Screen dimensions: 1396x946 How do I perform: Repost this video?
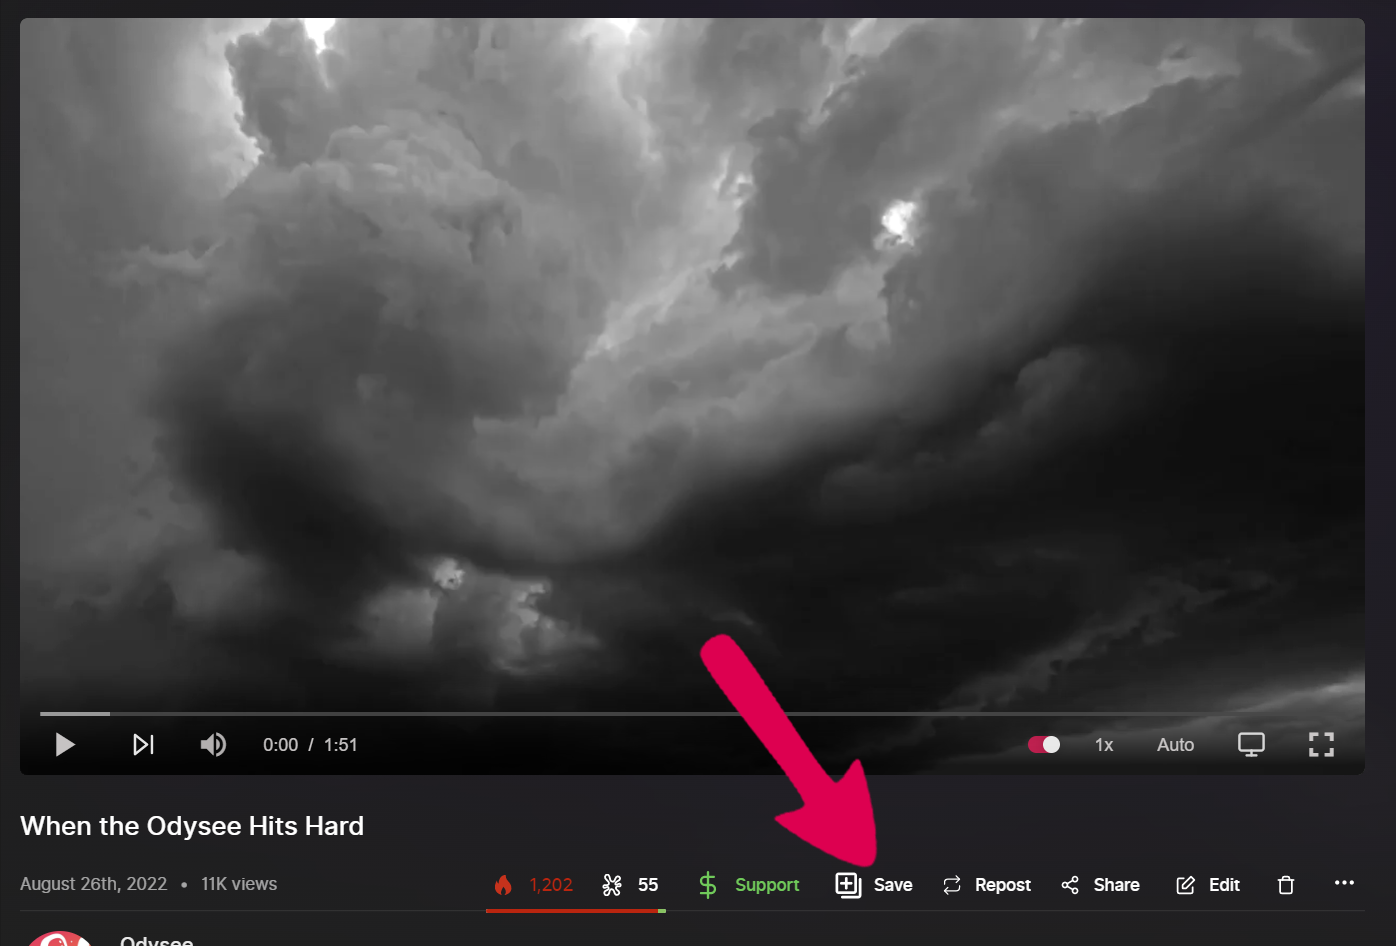(x=986, y=885)
